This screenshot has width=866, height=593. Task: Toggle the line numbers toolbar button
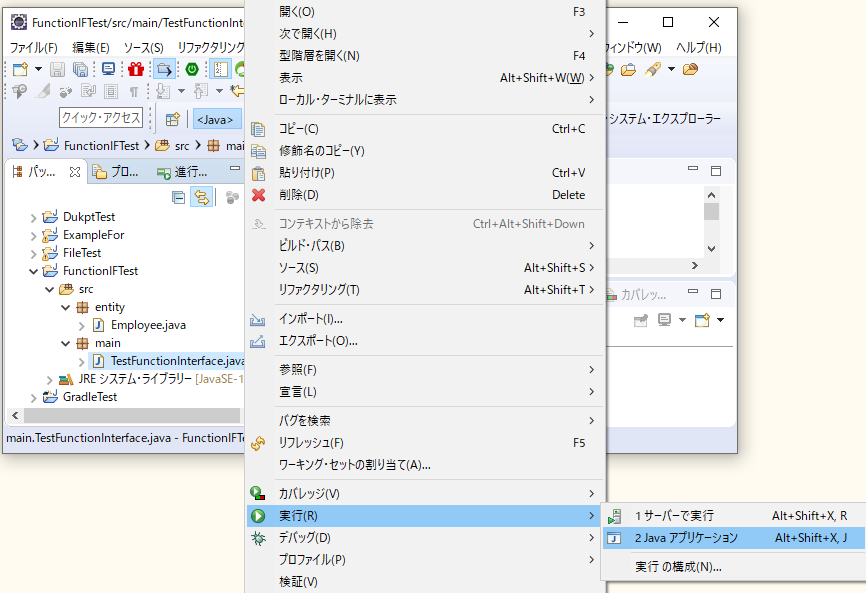pos(220,70)
